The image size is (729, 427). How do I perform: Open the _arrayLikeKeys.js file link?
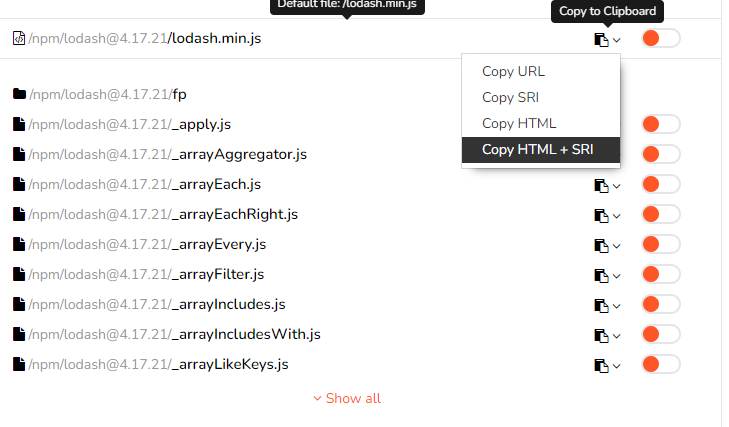(x=158, y=364)
